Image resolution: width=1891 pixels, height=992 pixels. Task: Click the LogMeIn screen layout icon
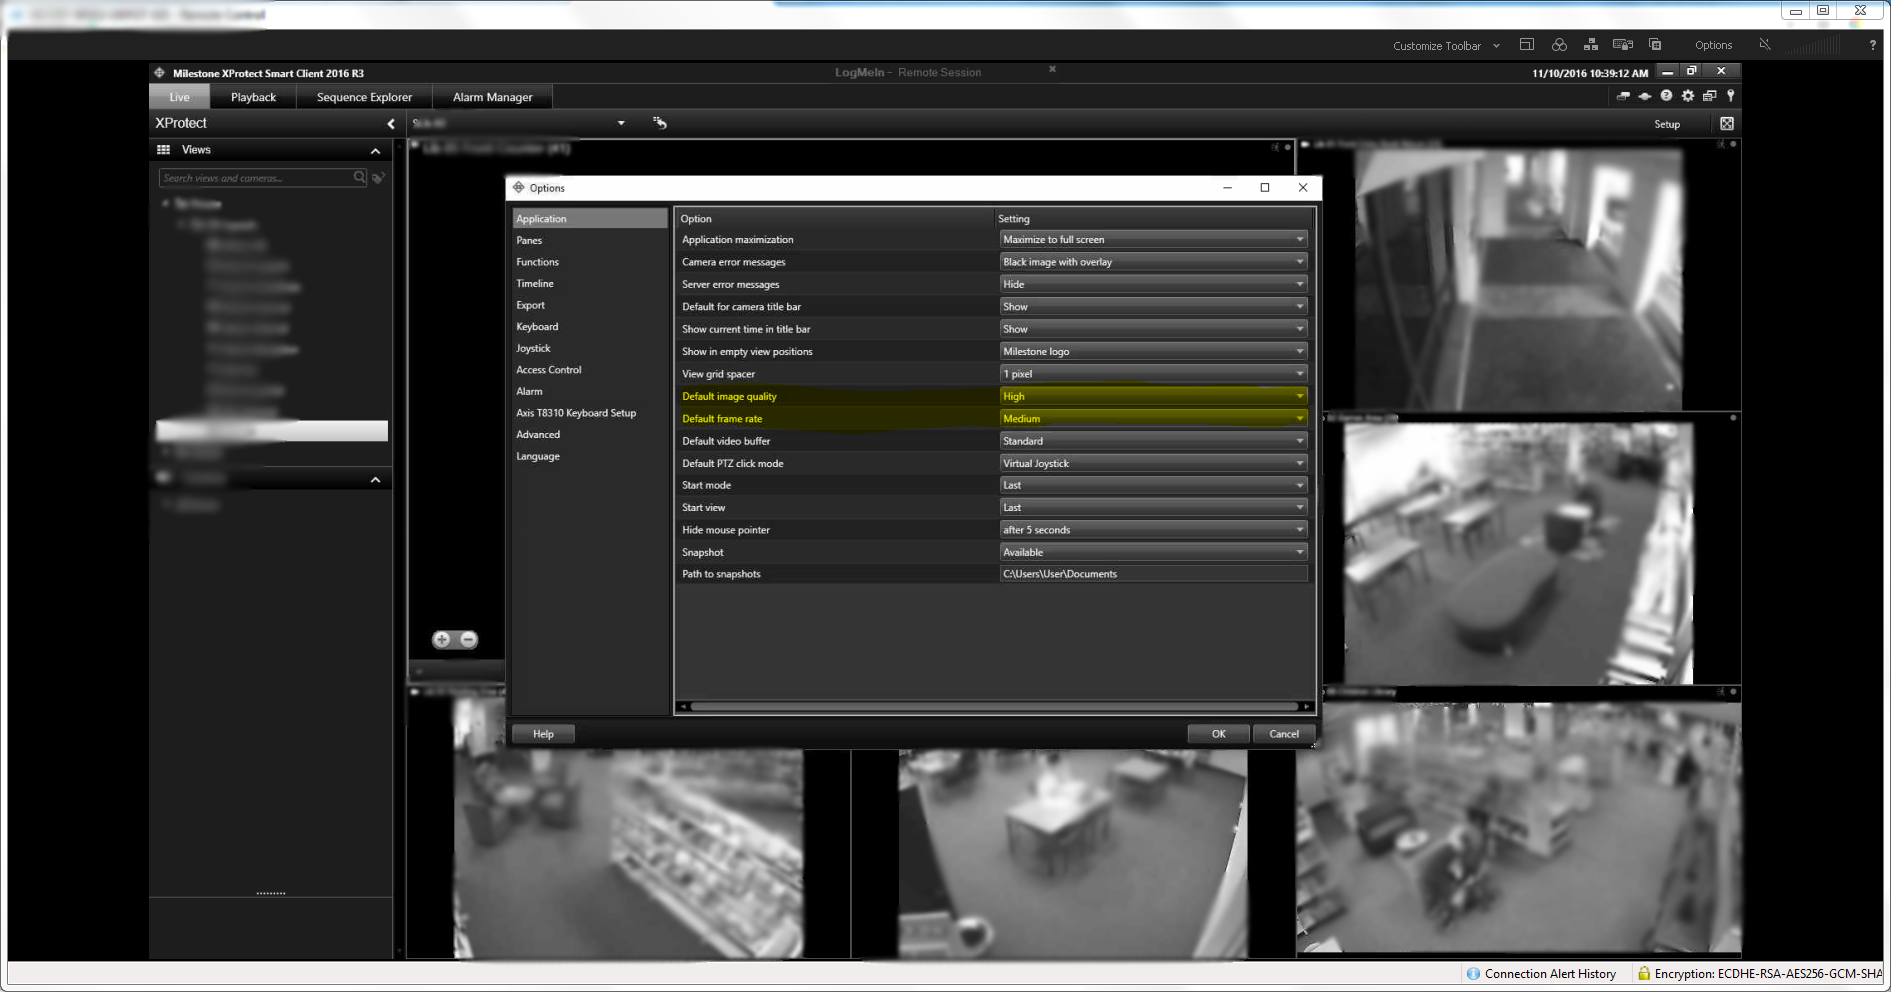1526,45
